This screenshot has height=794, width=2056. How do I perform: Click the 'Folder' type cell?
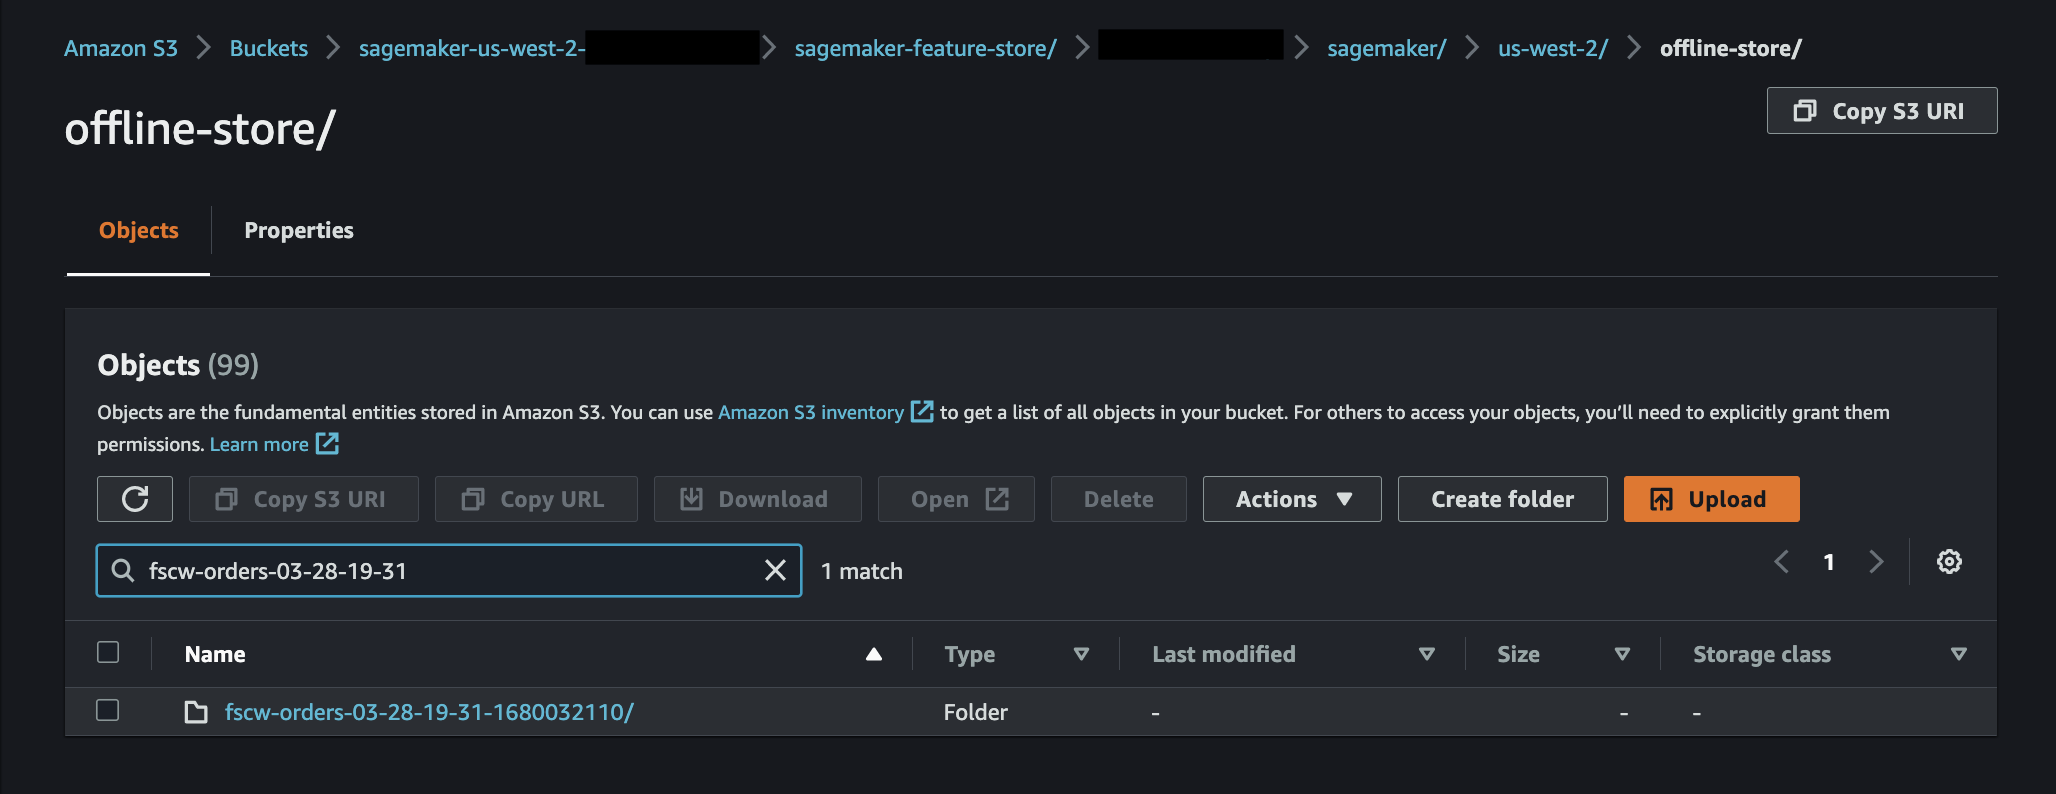tap(976, 712)
